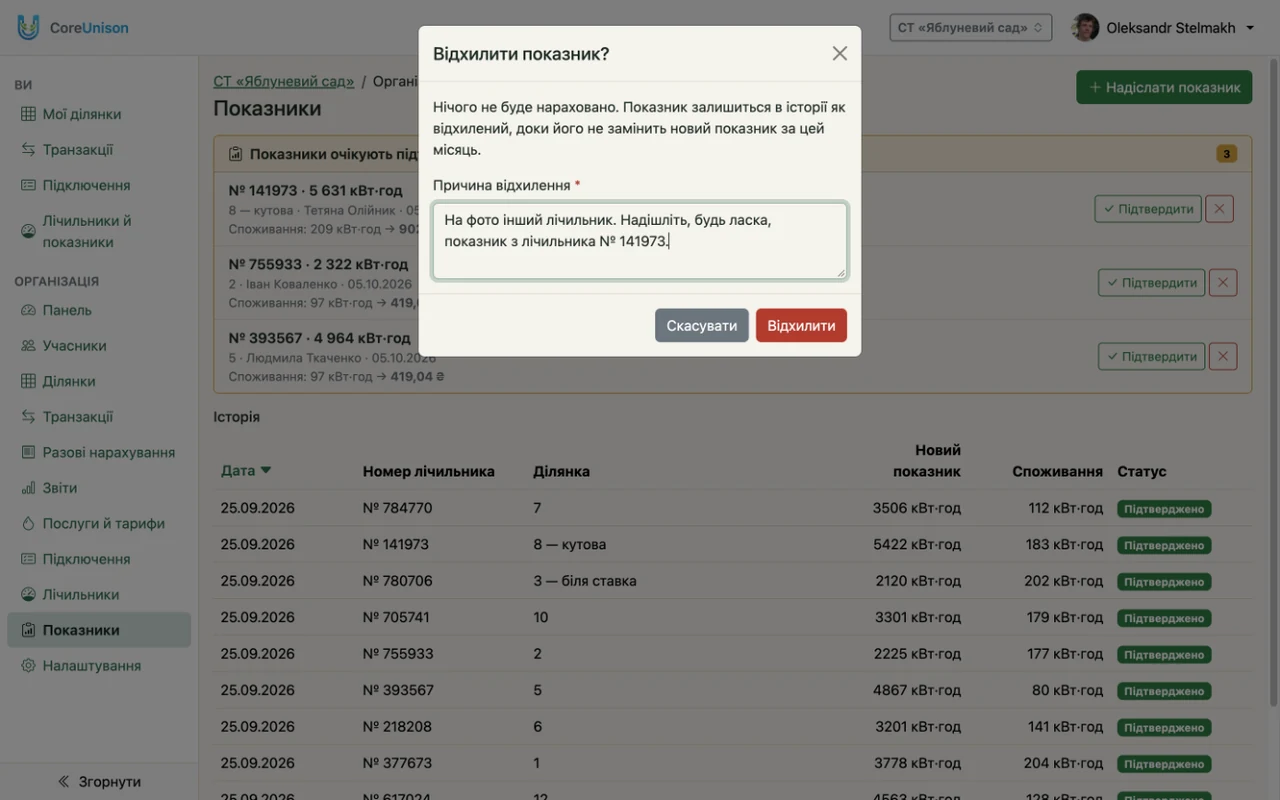Open the personal Підключення under ВИ
The width and height of the screenshot is (1280, 800).
pyautogui.click(x=99, y=185)
